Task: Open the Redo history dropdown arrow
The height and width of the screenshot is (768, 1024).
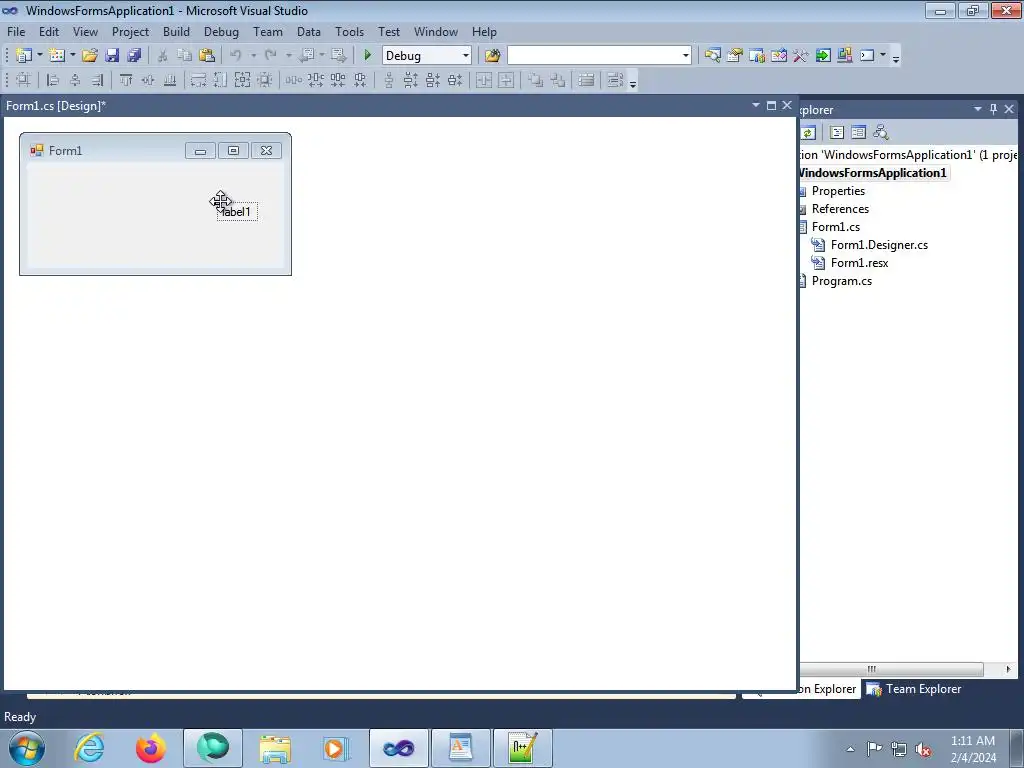Action: (x=289, y=56)
